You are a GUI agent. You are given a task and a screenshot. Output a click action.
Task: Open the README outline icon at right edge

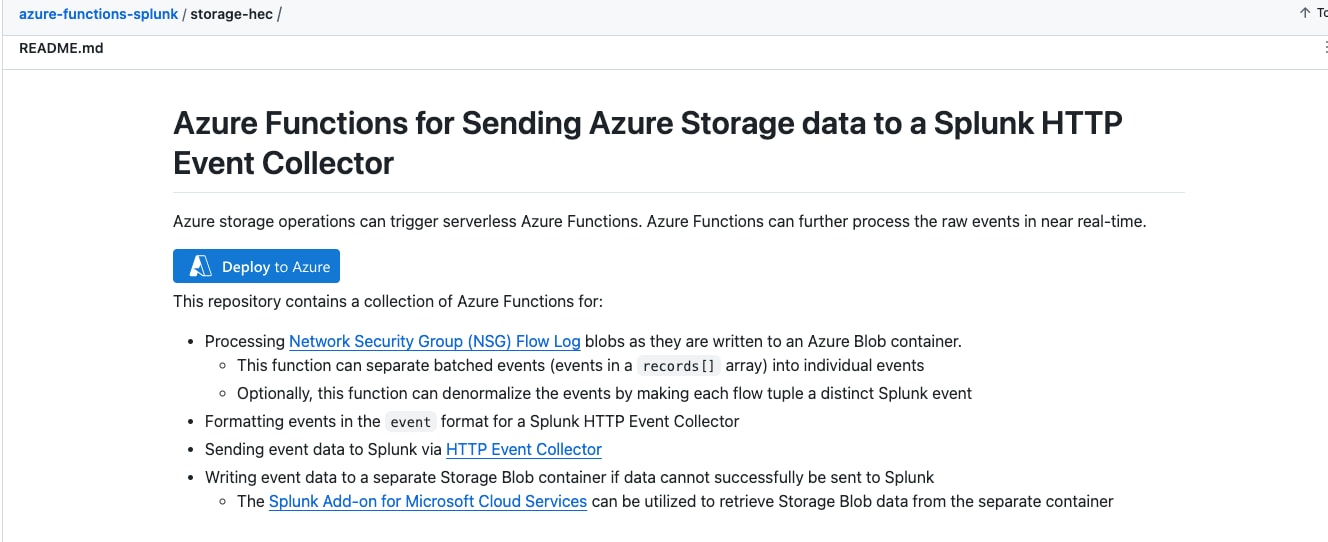pos(1324,48)
